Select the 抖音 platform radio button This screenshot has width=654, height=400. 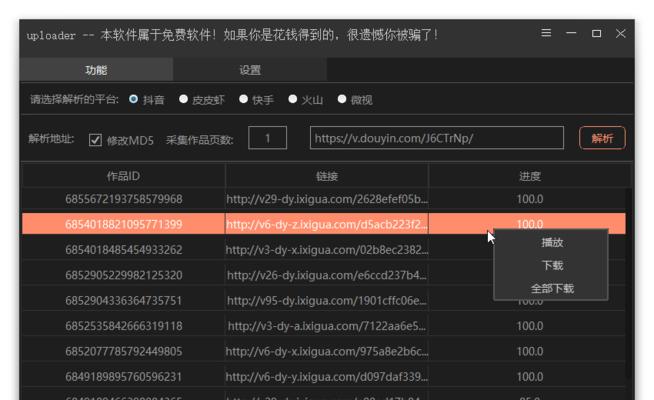click(x=133, y=99)
